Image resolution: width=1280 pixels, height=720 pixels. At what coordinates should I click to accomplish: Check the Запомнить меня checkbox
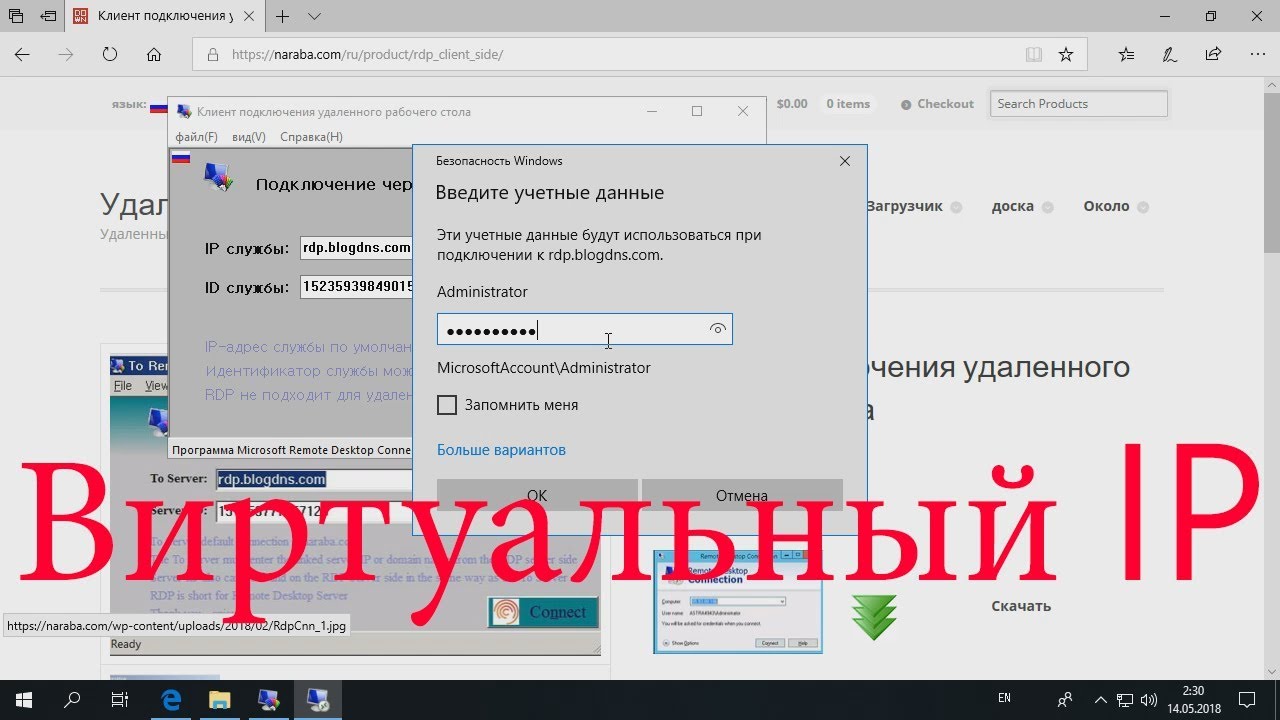point(447,405)
